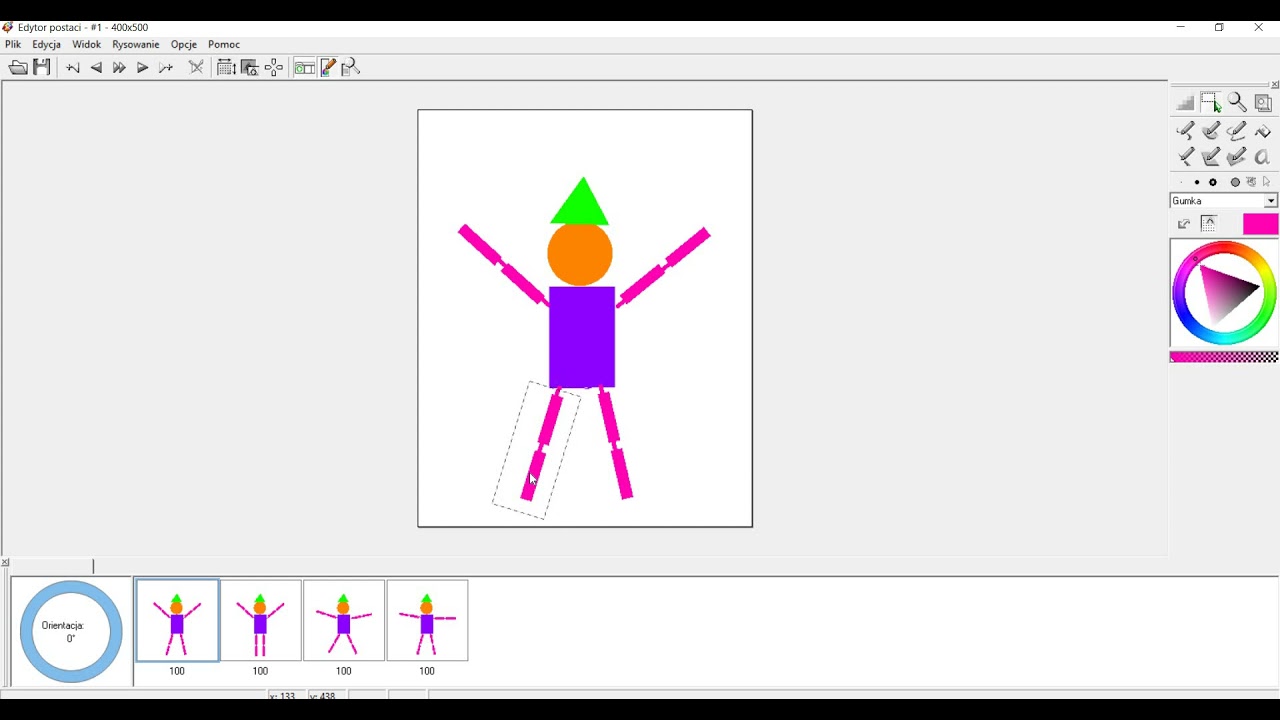Screen dimensions: 1280x720
Task: Close the tools panel with X
Action: [1274, 85]
